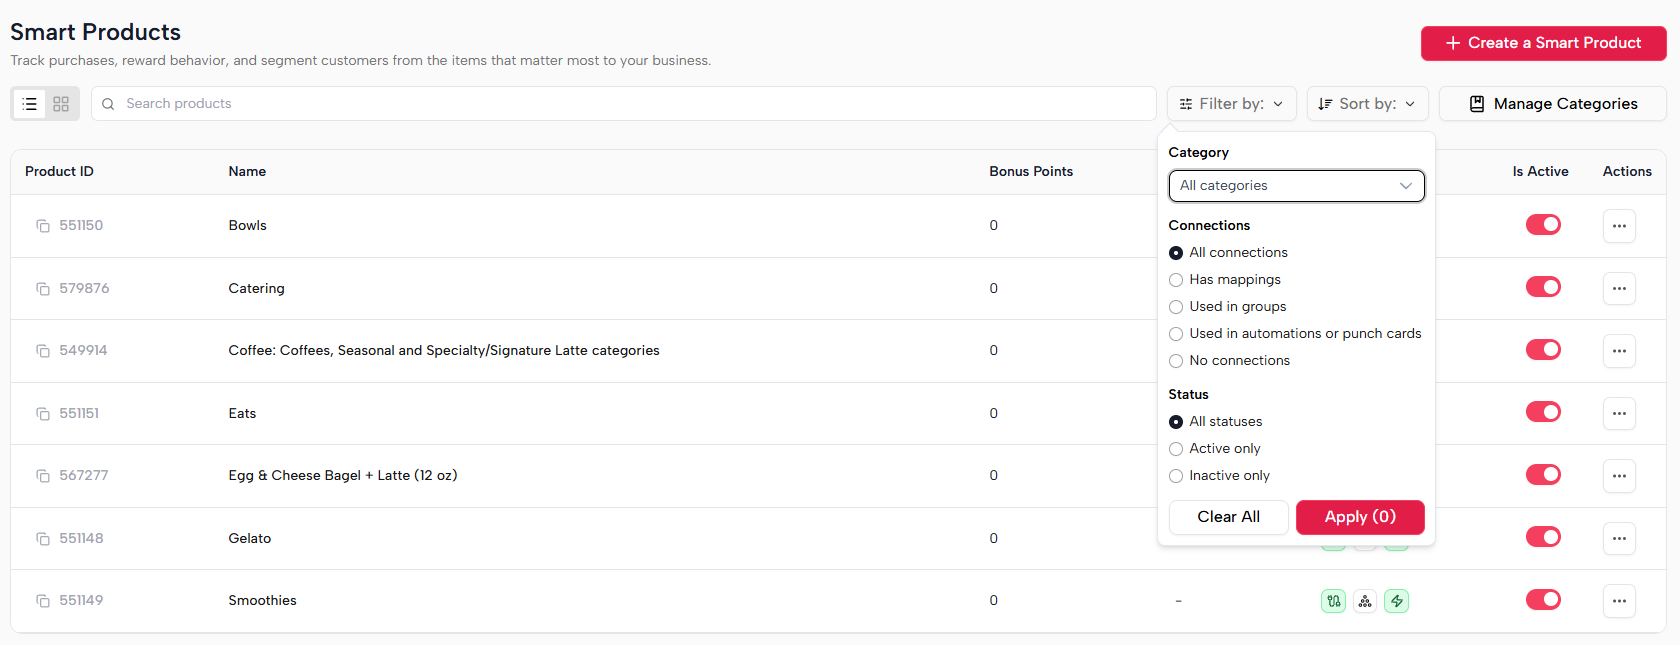Open Manage Categories

[1552, 104]
